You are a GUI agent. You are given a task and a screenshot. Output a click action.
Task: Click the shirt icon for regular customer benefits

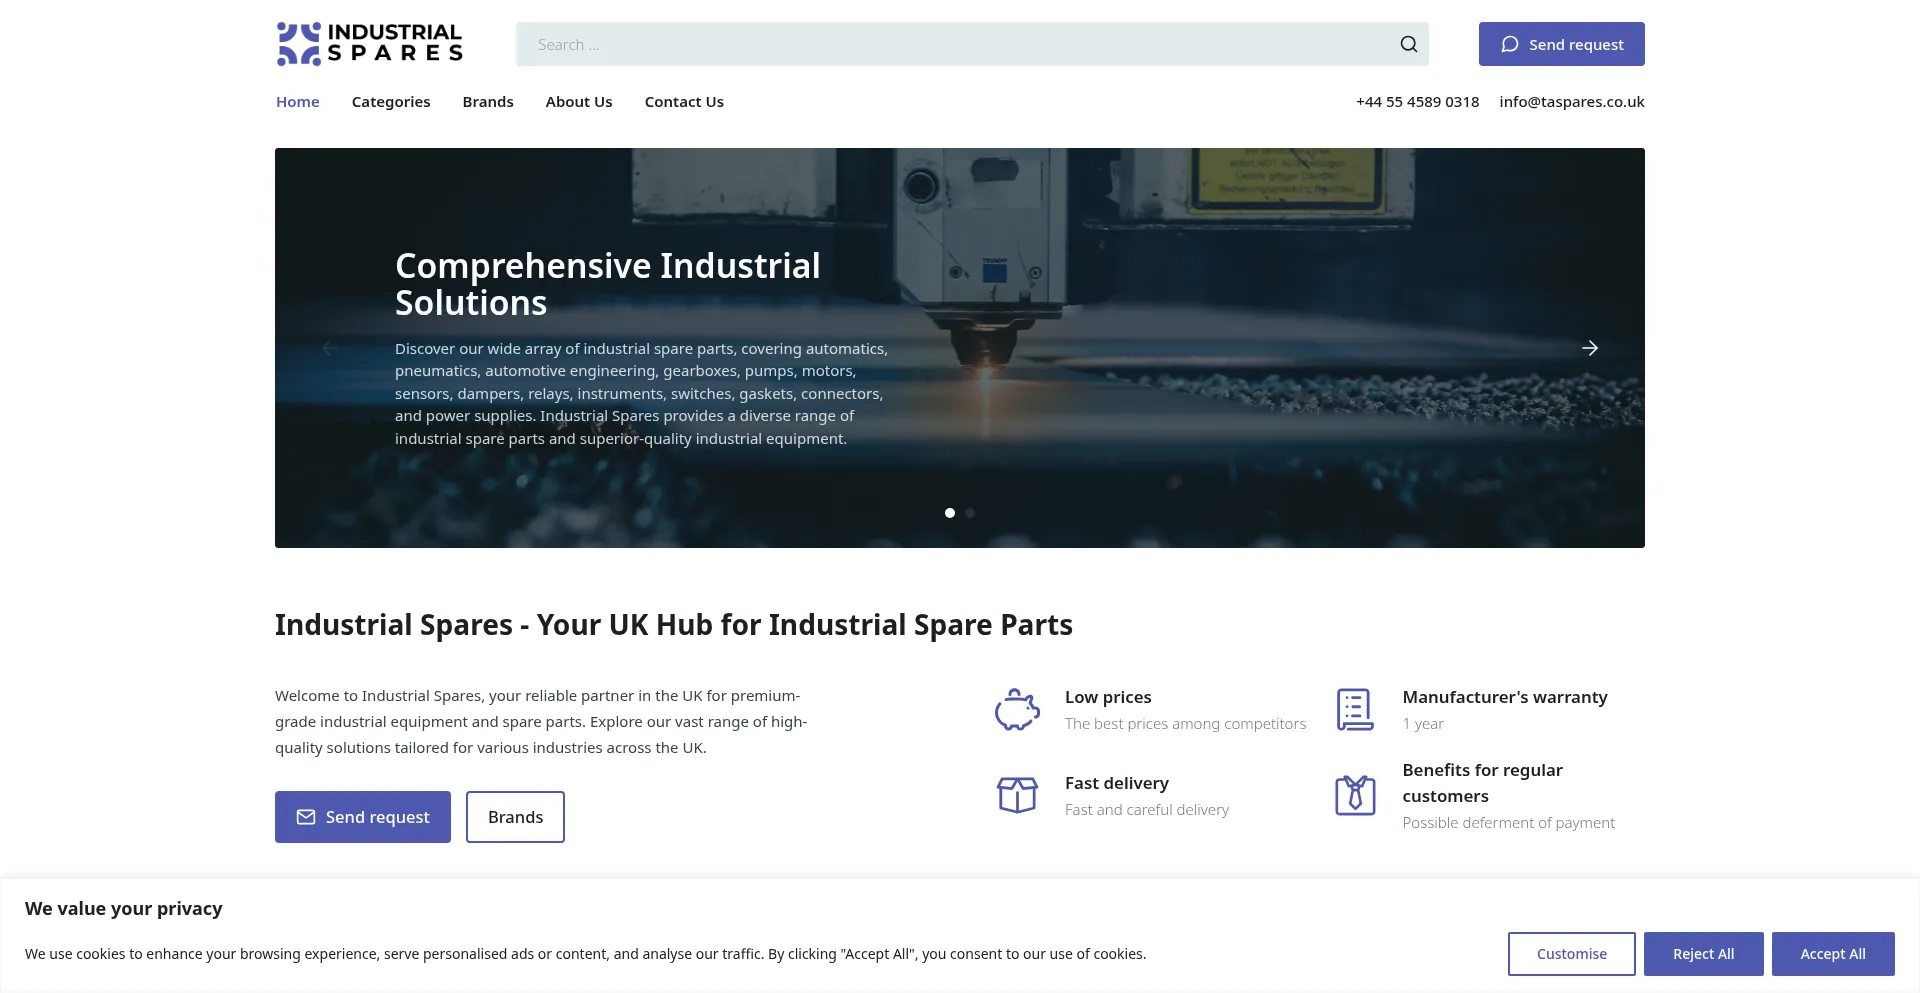click(x=1355, y=796)
